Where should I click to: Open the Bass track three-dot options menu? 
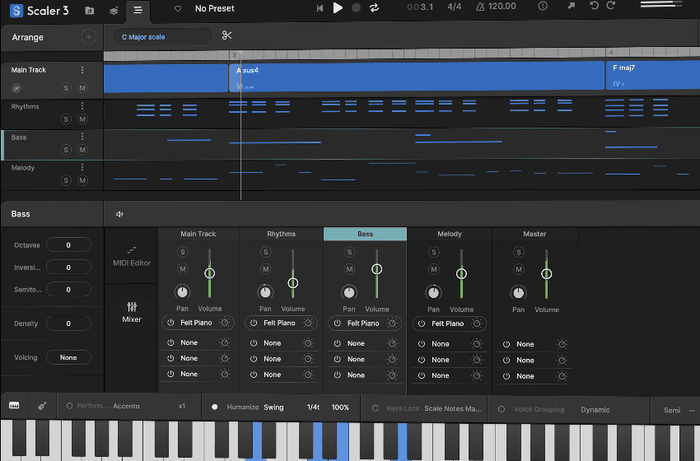pyautogui.click(x=83, y=137)
